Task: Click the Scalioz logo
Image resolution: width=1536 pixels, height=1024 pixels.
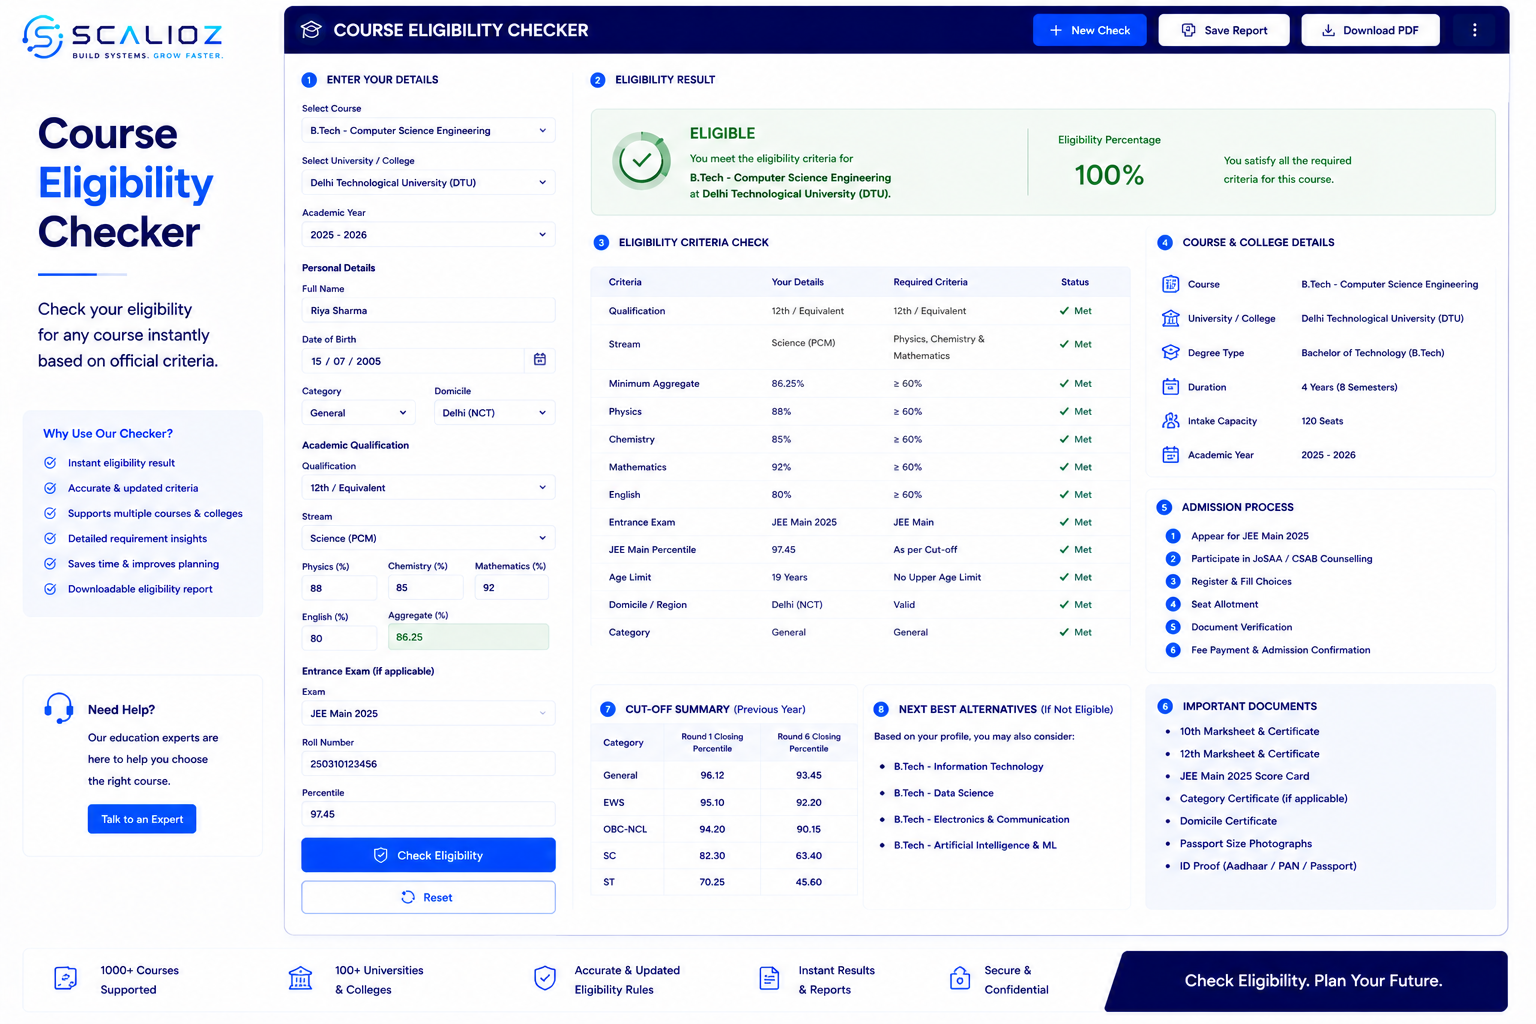Action: [122, 37]
